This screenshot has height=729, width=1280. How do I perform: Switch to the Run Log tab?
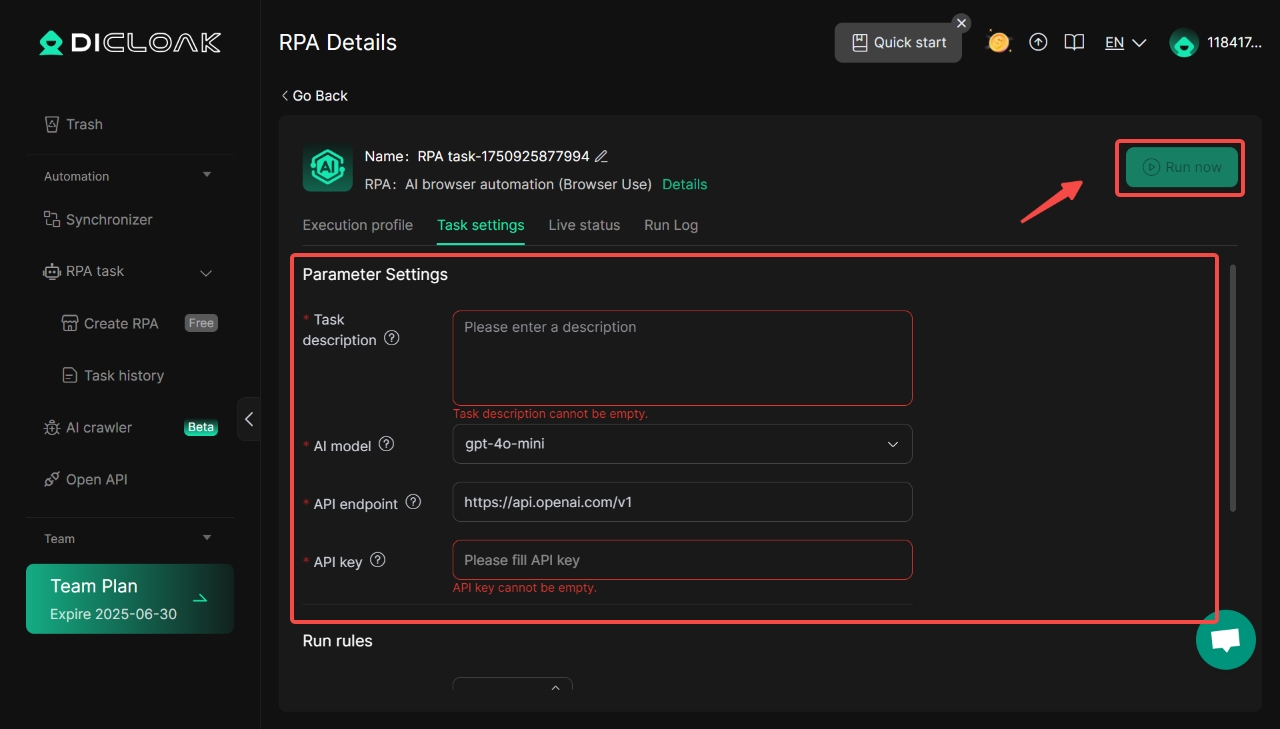[671, 225]
